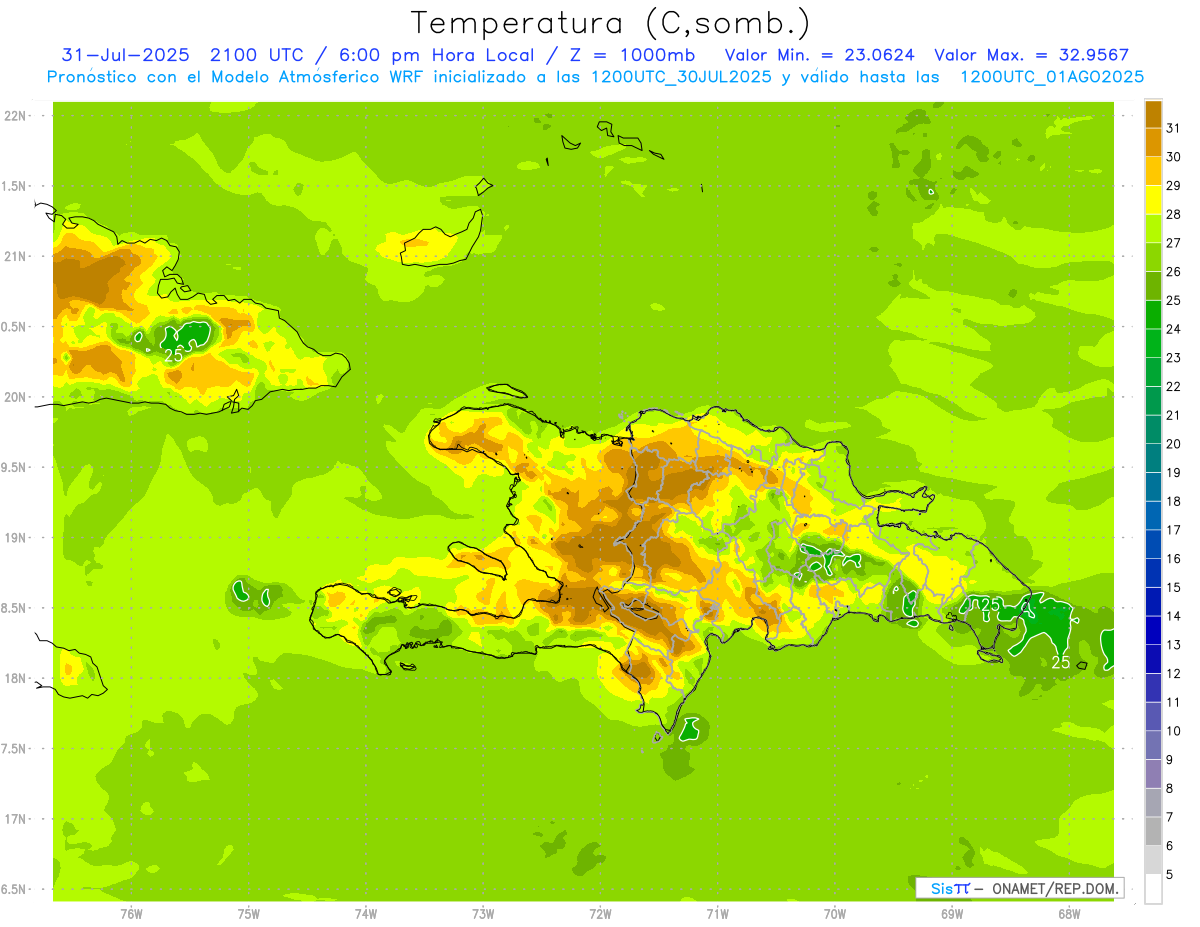1200x927 pixels.
Task: Click the color scale value 26
Action: point(1173,272)
